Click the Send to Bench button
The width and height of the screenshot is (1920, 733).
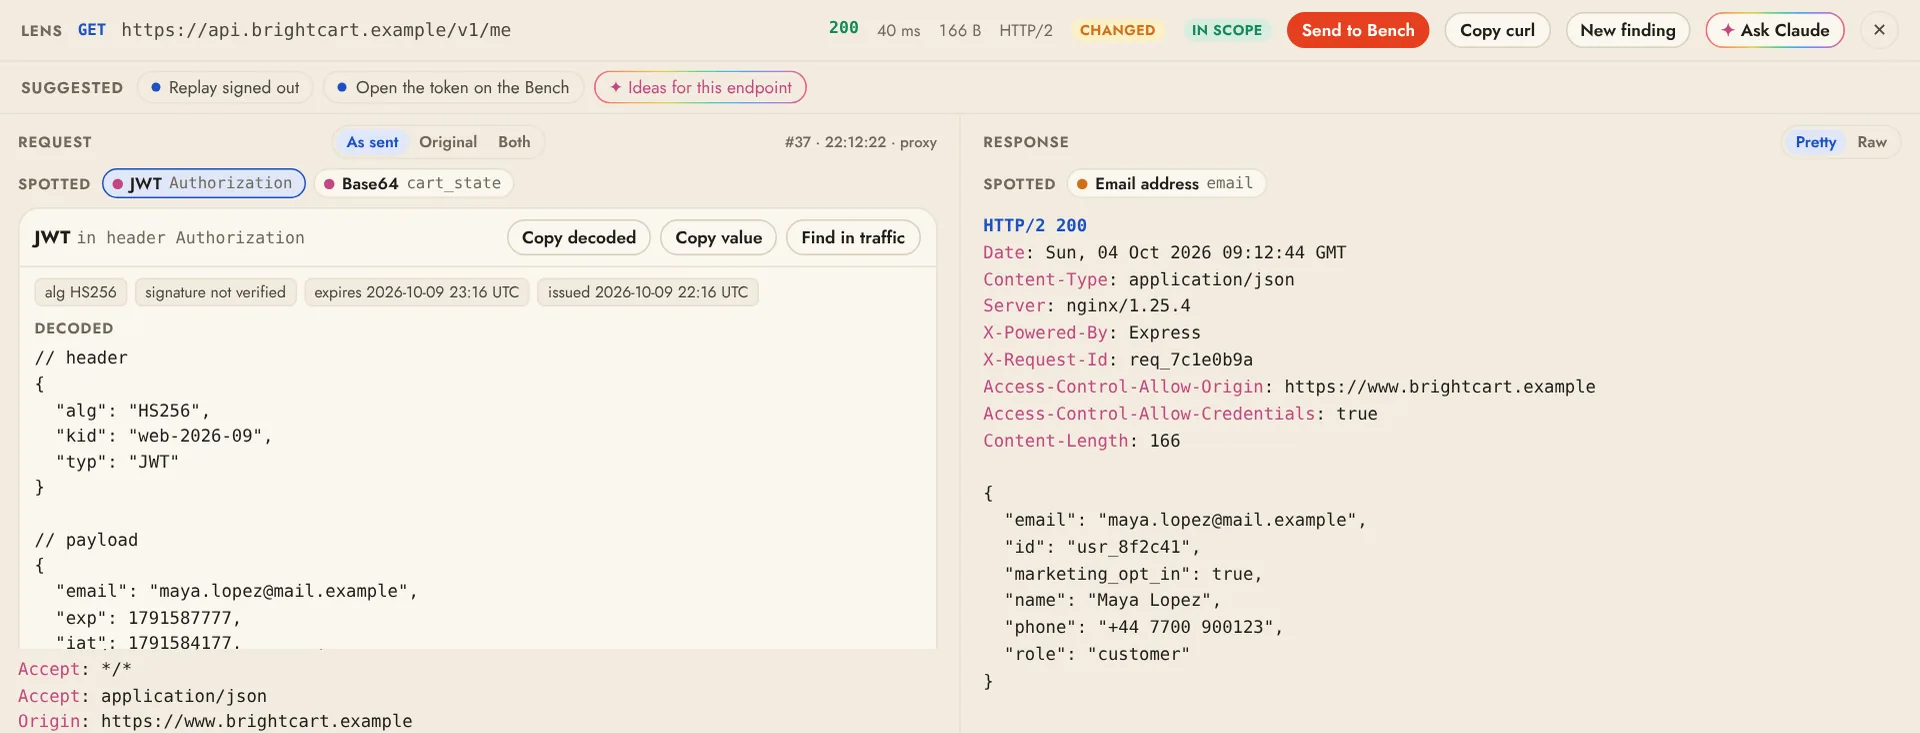[1358, 30]
